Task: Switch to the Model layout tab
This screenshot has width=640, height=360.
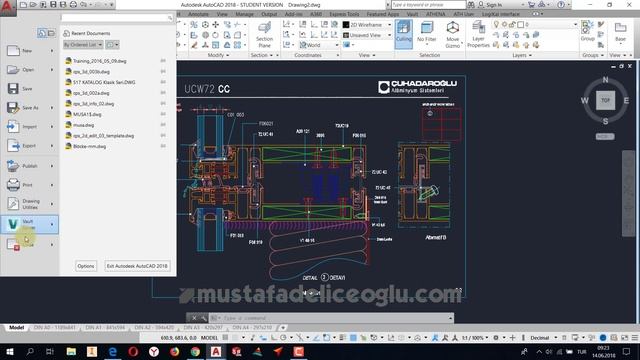Action: 17,327
